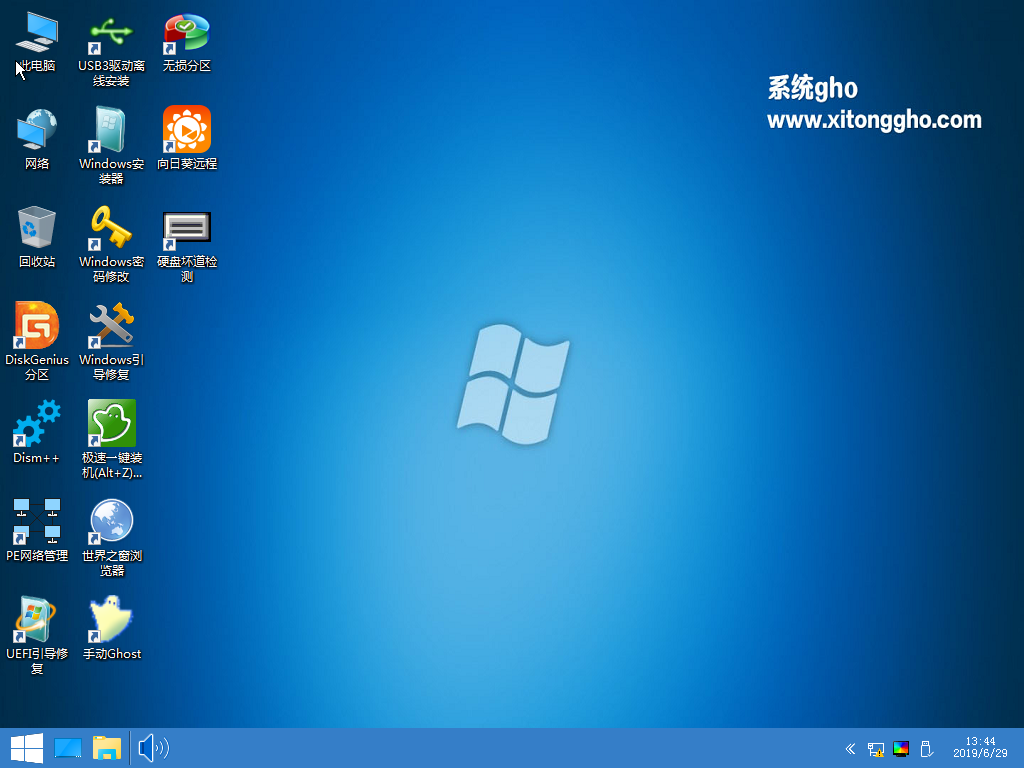Select the 网络 network icon
The height and width of the screenshot is (768, 1024).
(37, 140)
